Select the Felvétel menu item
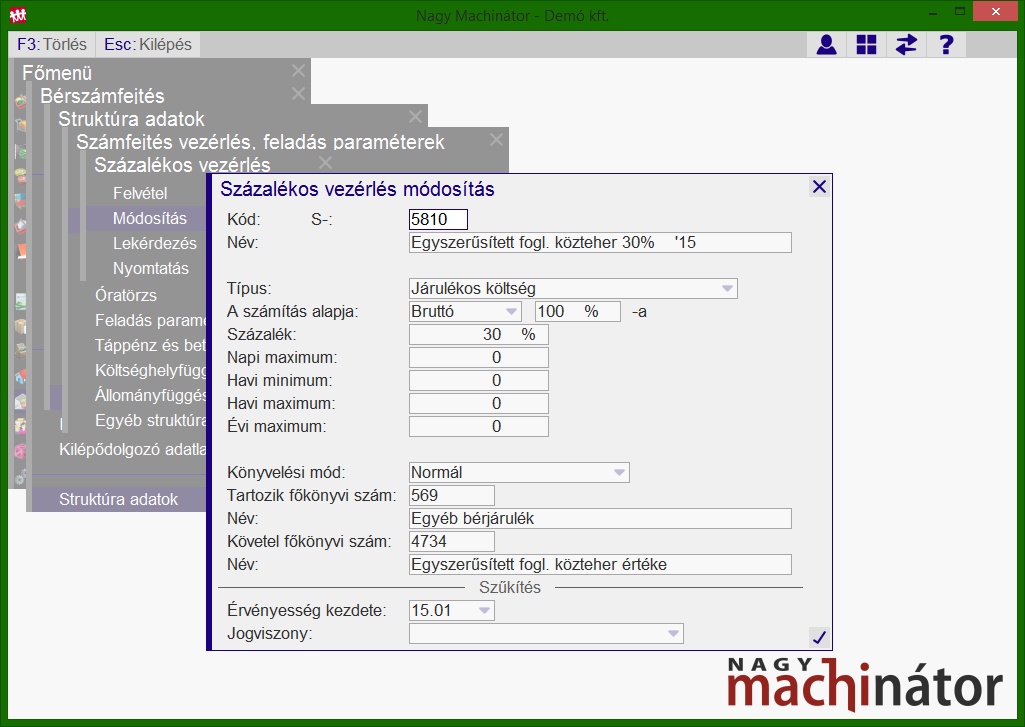Screen dimensions: 1025x727 click(140, 194)
